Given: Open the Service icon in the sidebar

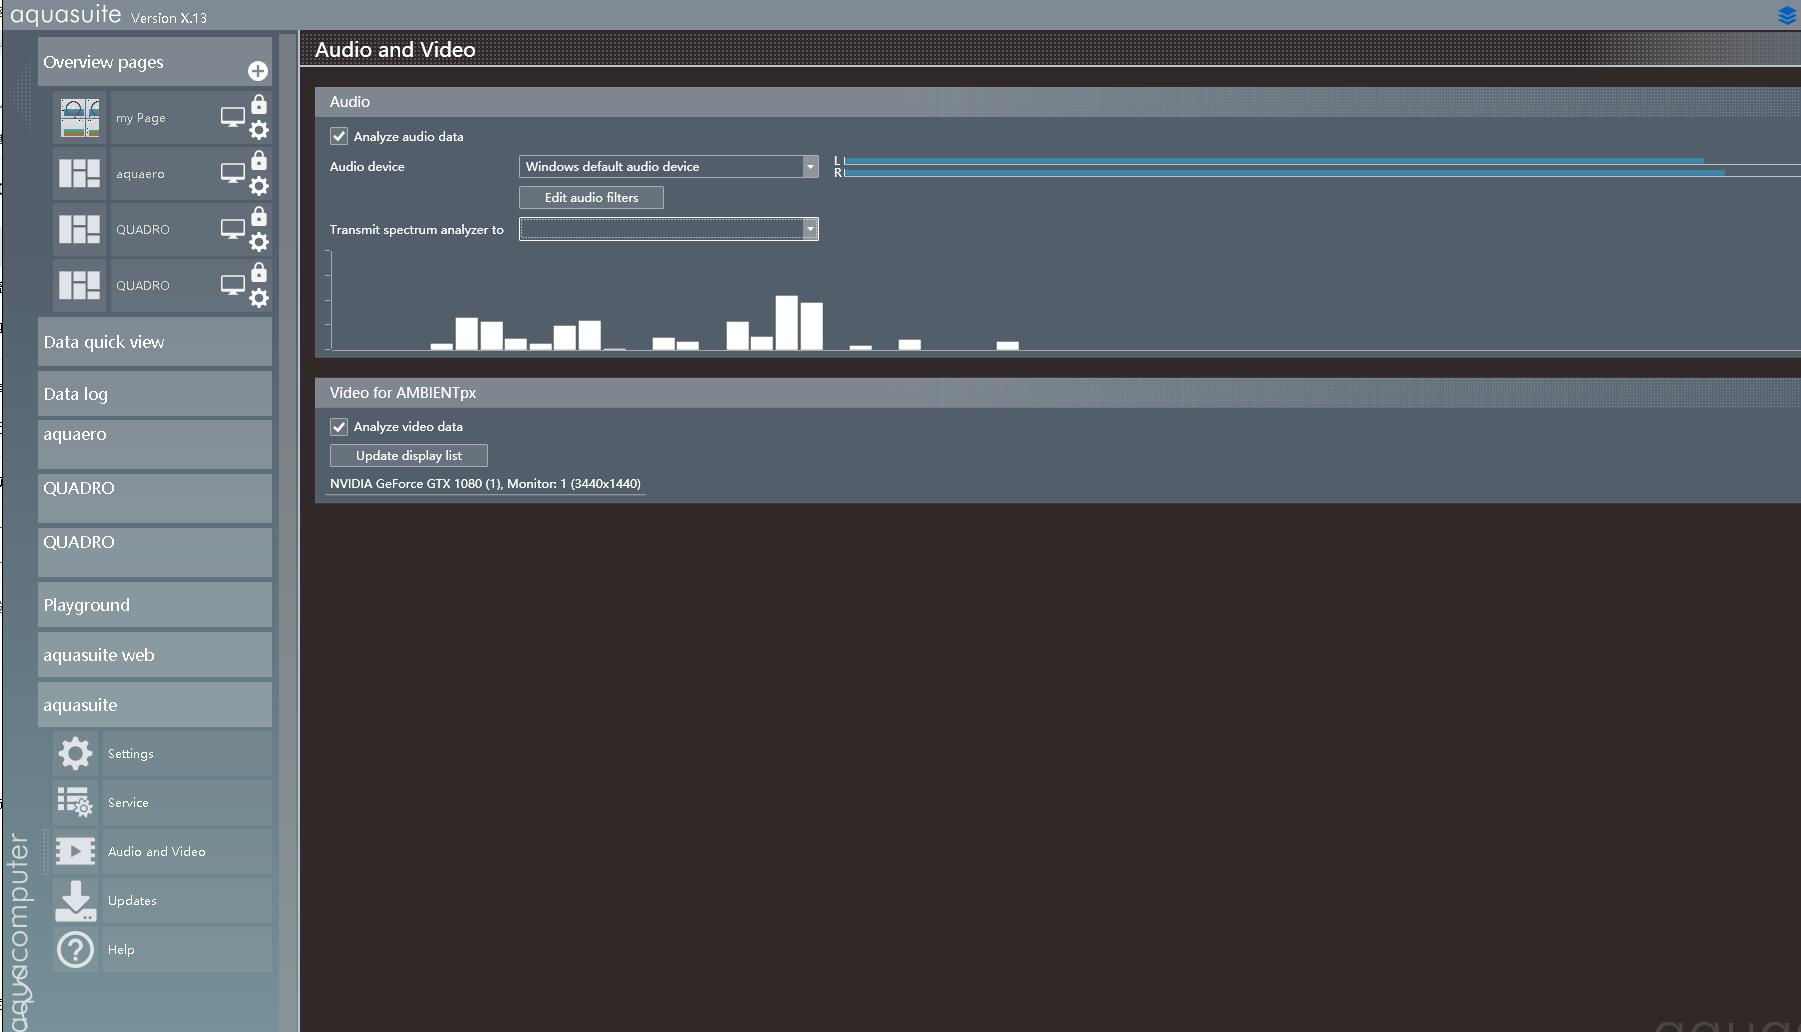Looking at the screenshot, I should tap(75, 803).
